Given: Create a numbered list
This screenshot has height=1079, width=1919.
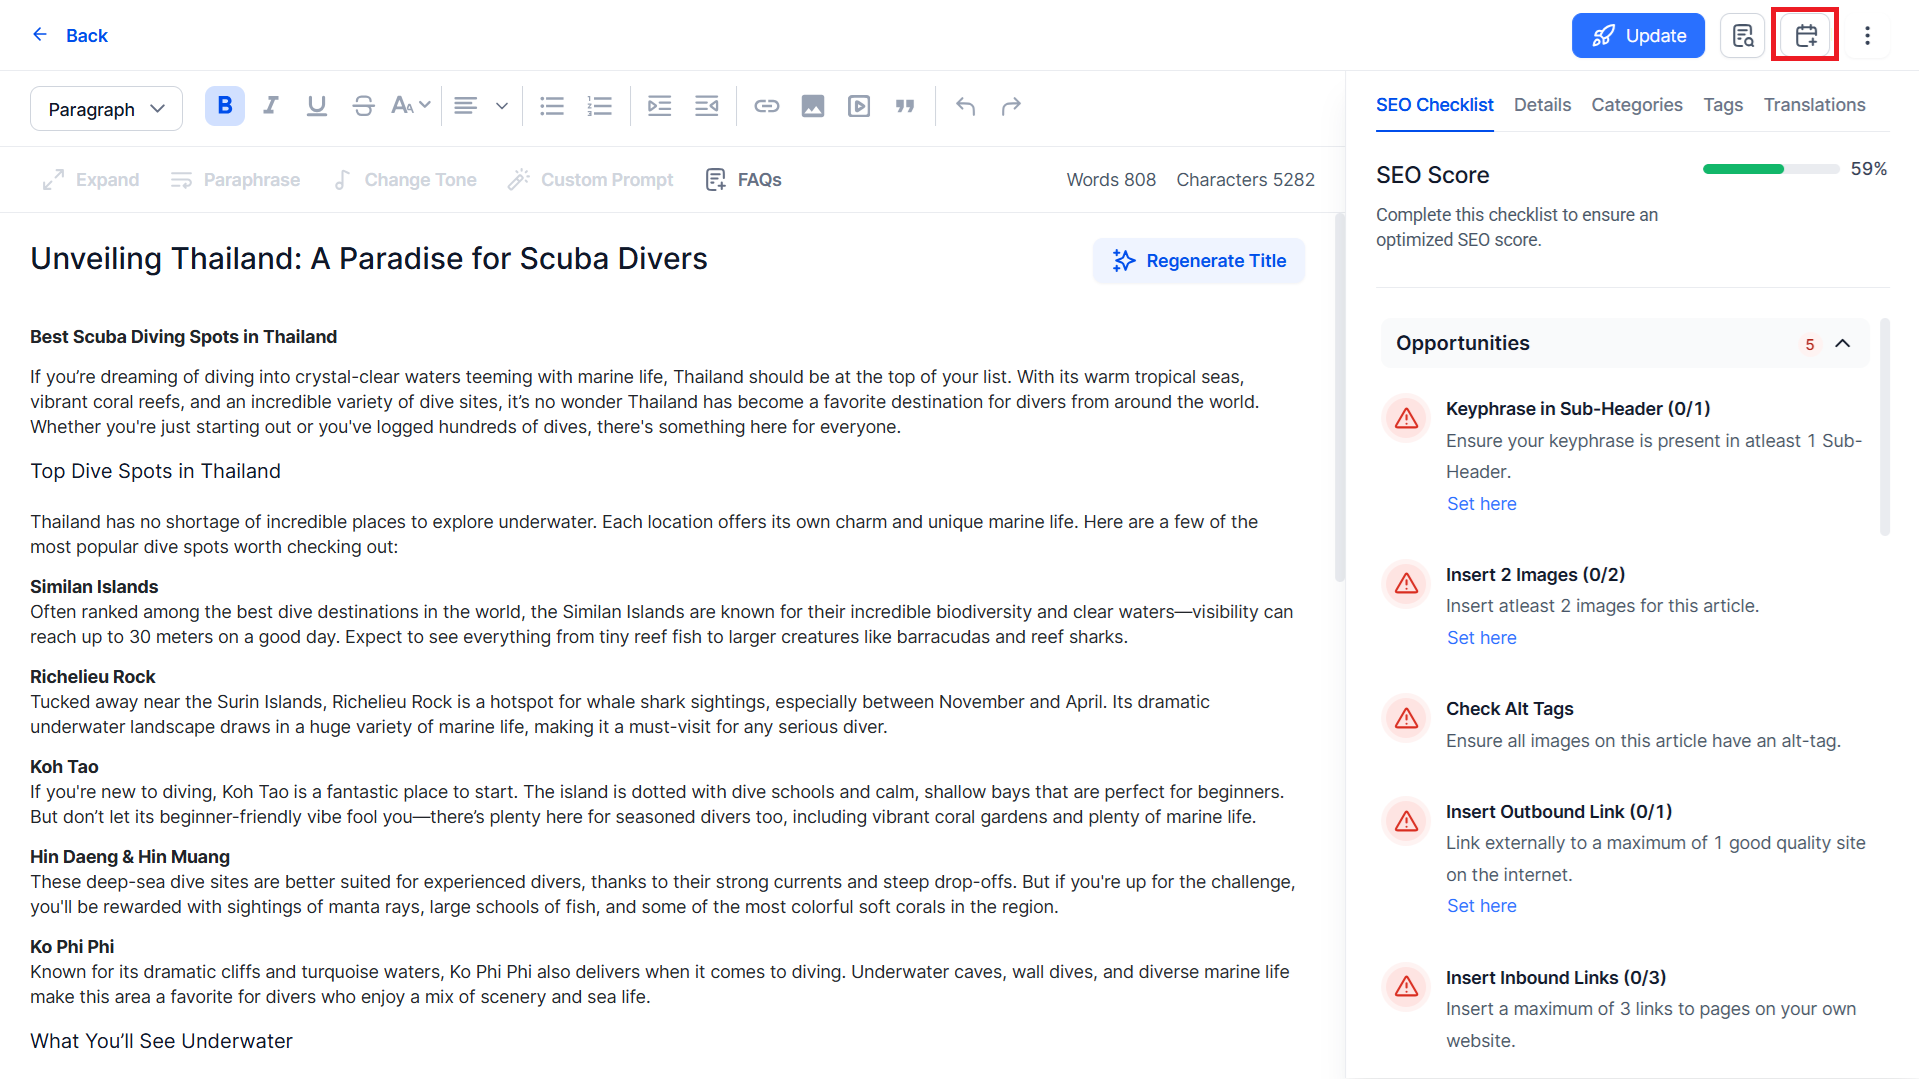Looking at the screenshot, I should pyautogui.click(x=599, y=106).
